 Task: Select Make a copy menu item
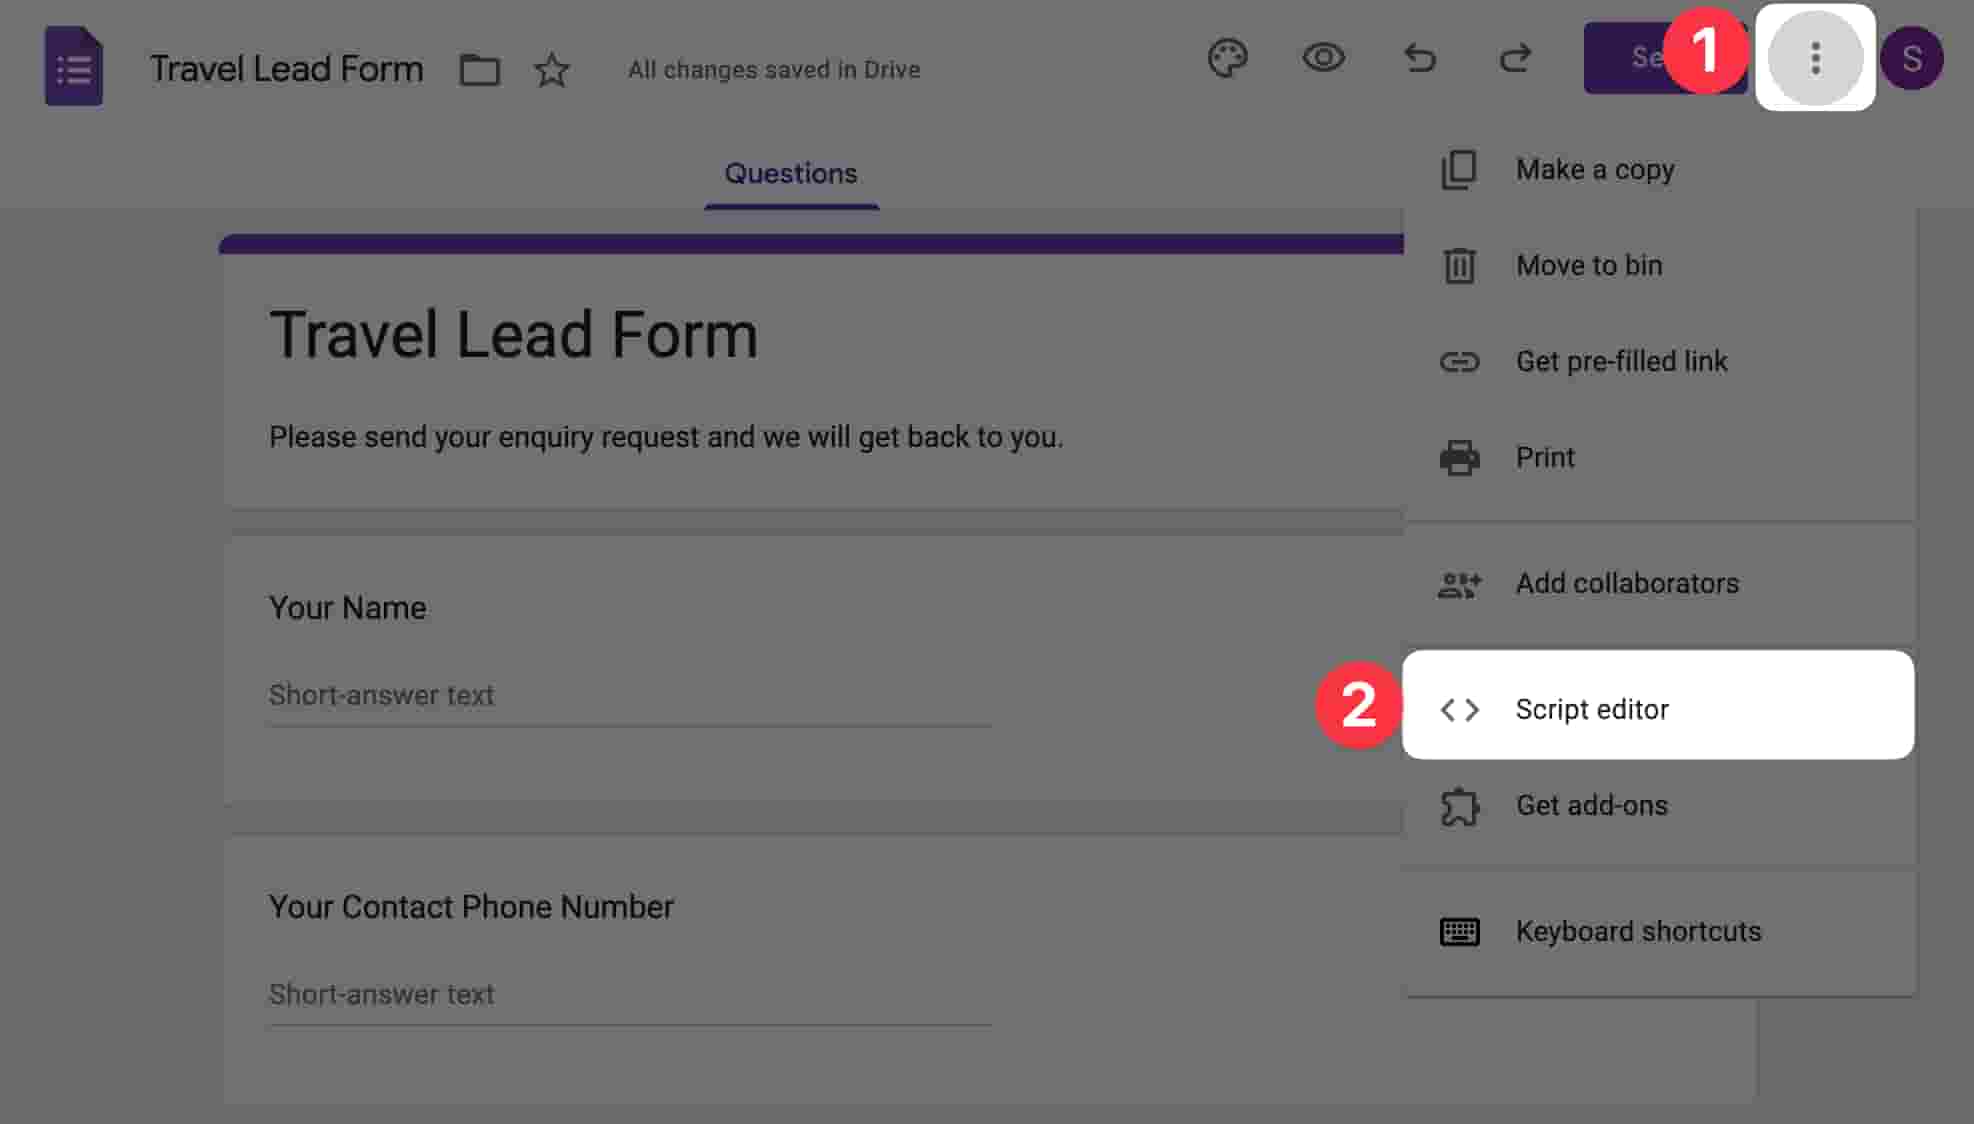click(1594, 170)
